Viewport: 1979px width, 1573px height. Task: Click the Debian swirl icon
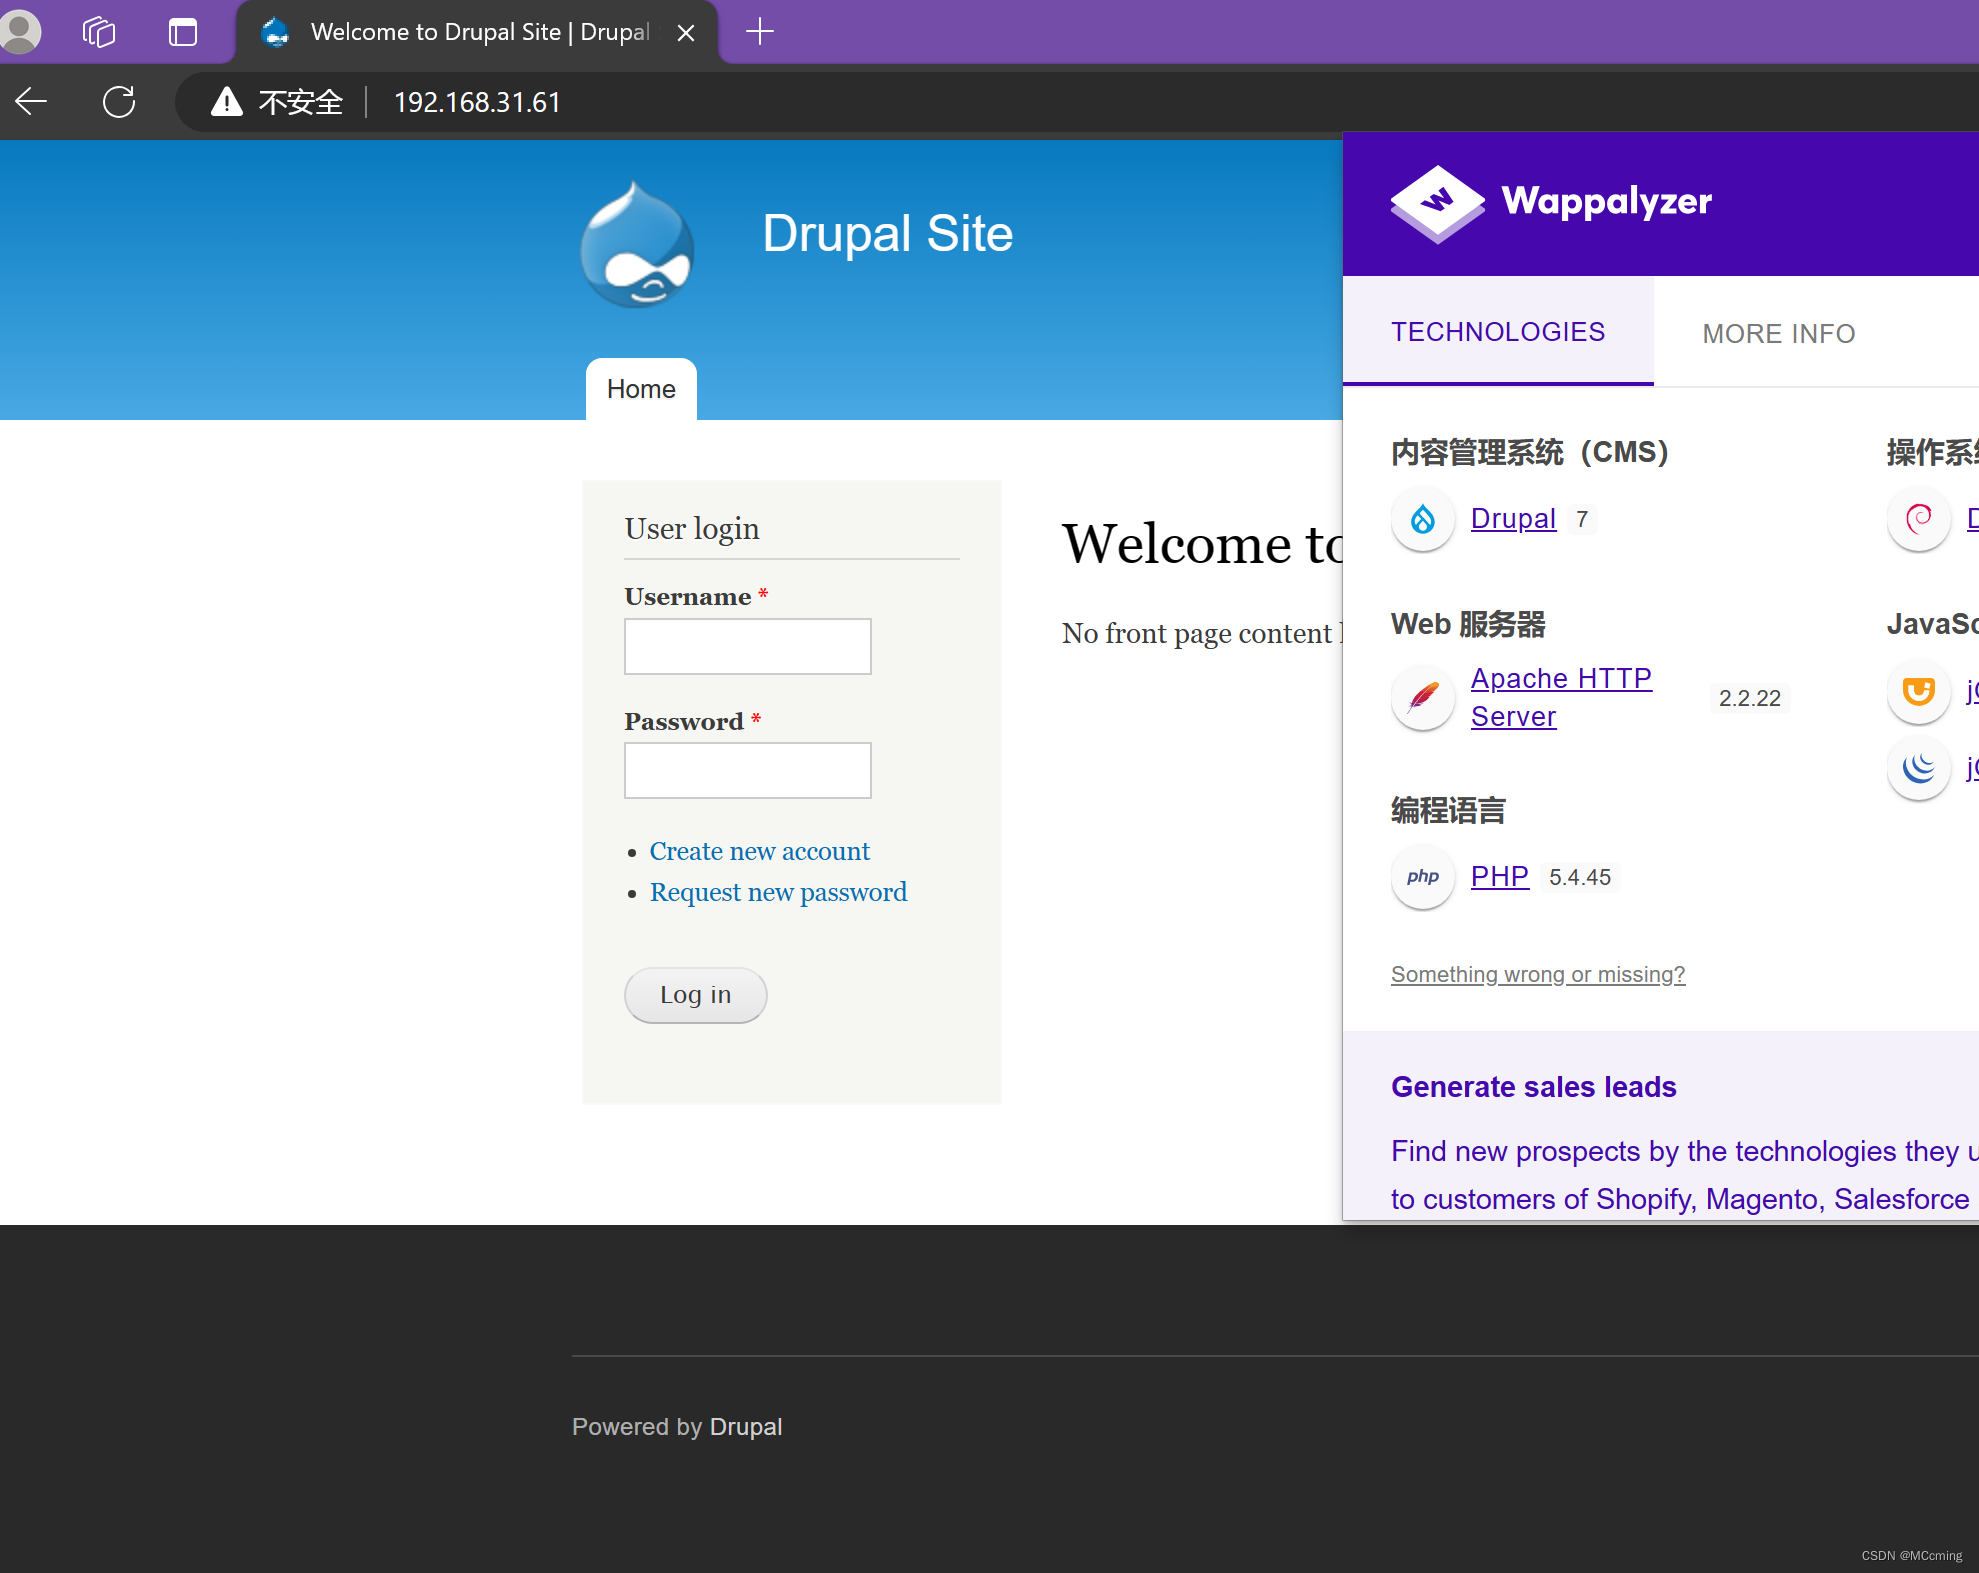point(1919,519)
